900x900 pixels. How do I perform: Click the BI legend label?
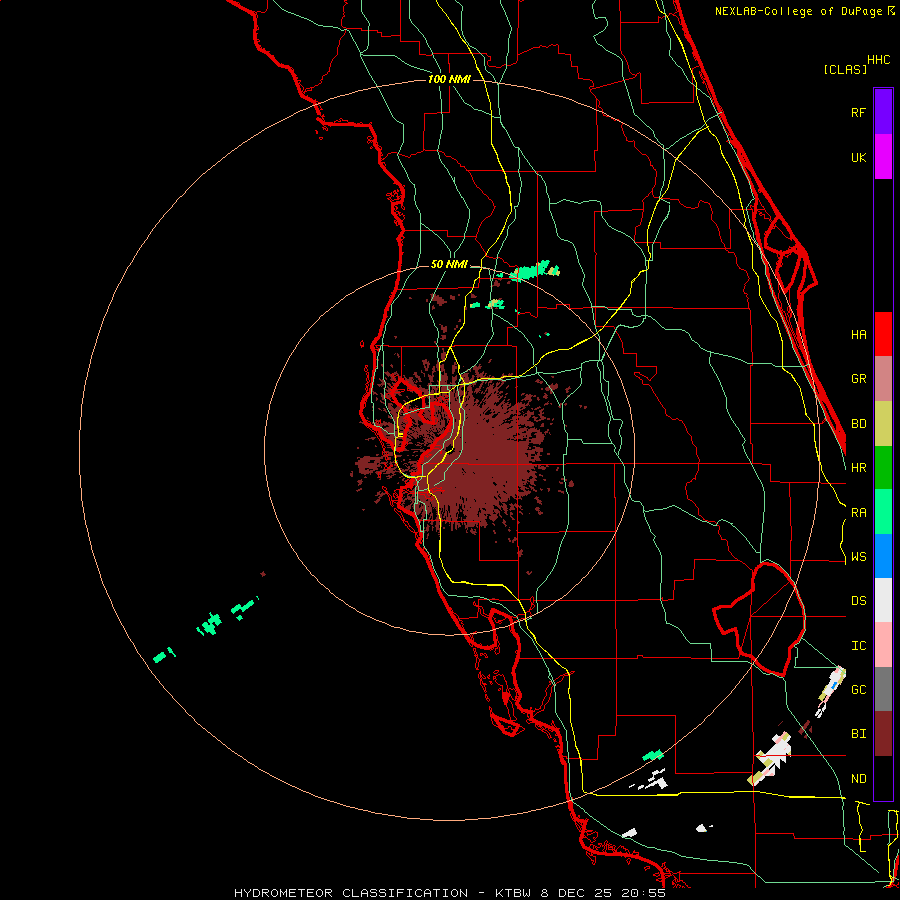858,734
